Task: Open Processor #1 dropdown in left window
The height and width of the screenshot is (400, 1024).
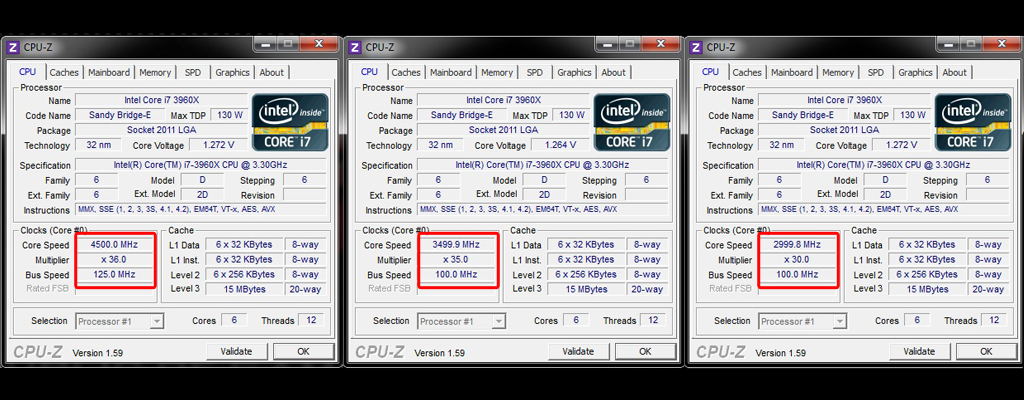Action: (x=120, y=322)
